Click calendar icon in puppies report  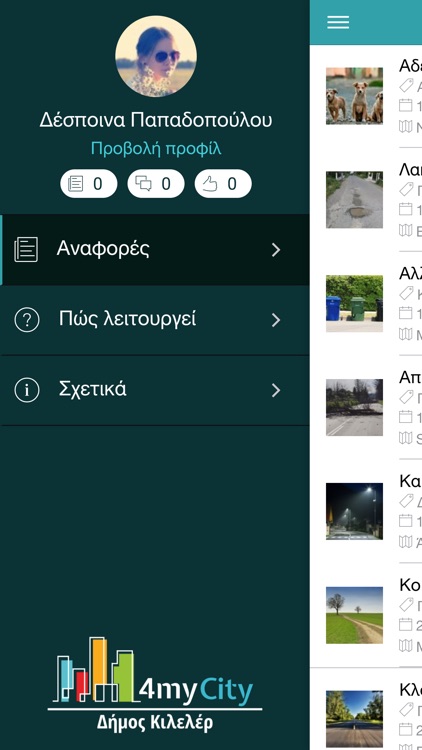coord(406,105)
